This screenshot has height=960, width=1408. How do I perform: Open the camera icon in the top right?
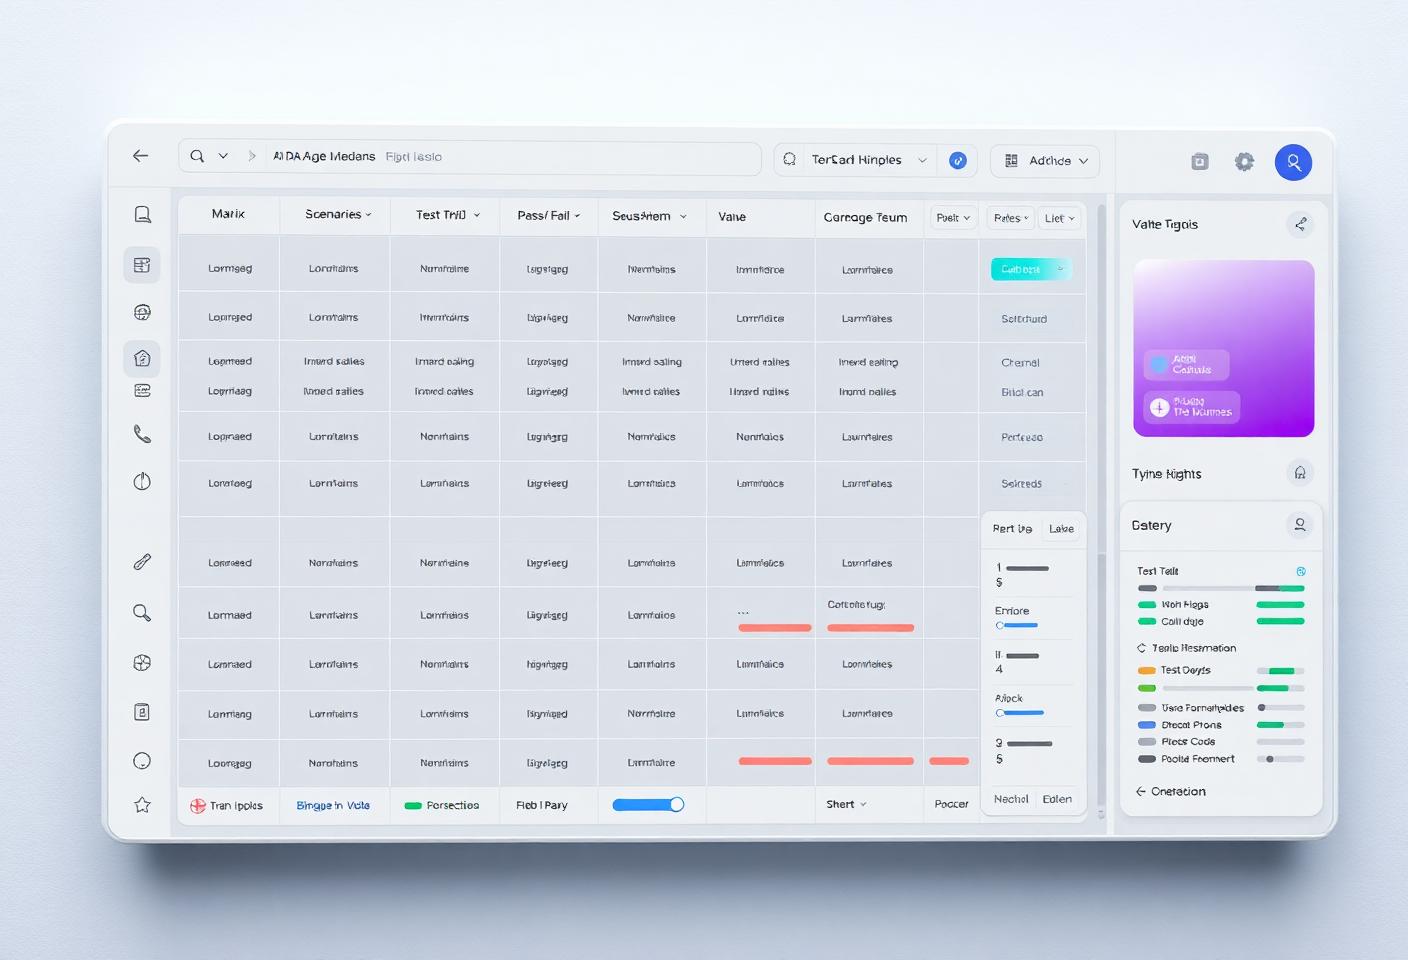click(1200, 161)
